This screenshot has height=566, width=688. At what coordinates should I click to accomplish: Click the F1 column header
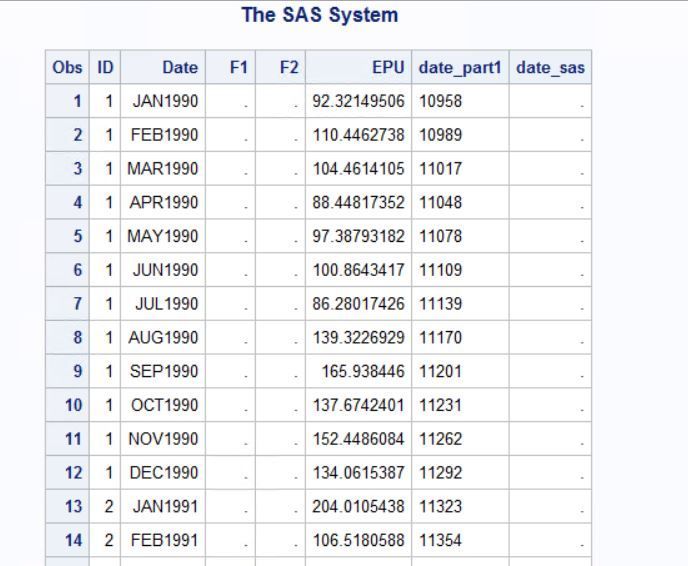click(230, 67)
